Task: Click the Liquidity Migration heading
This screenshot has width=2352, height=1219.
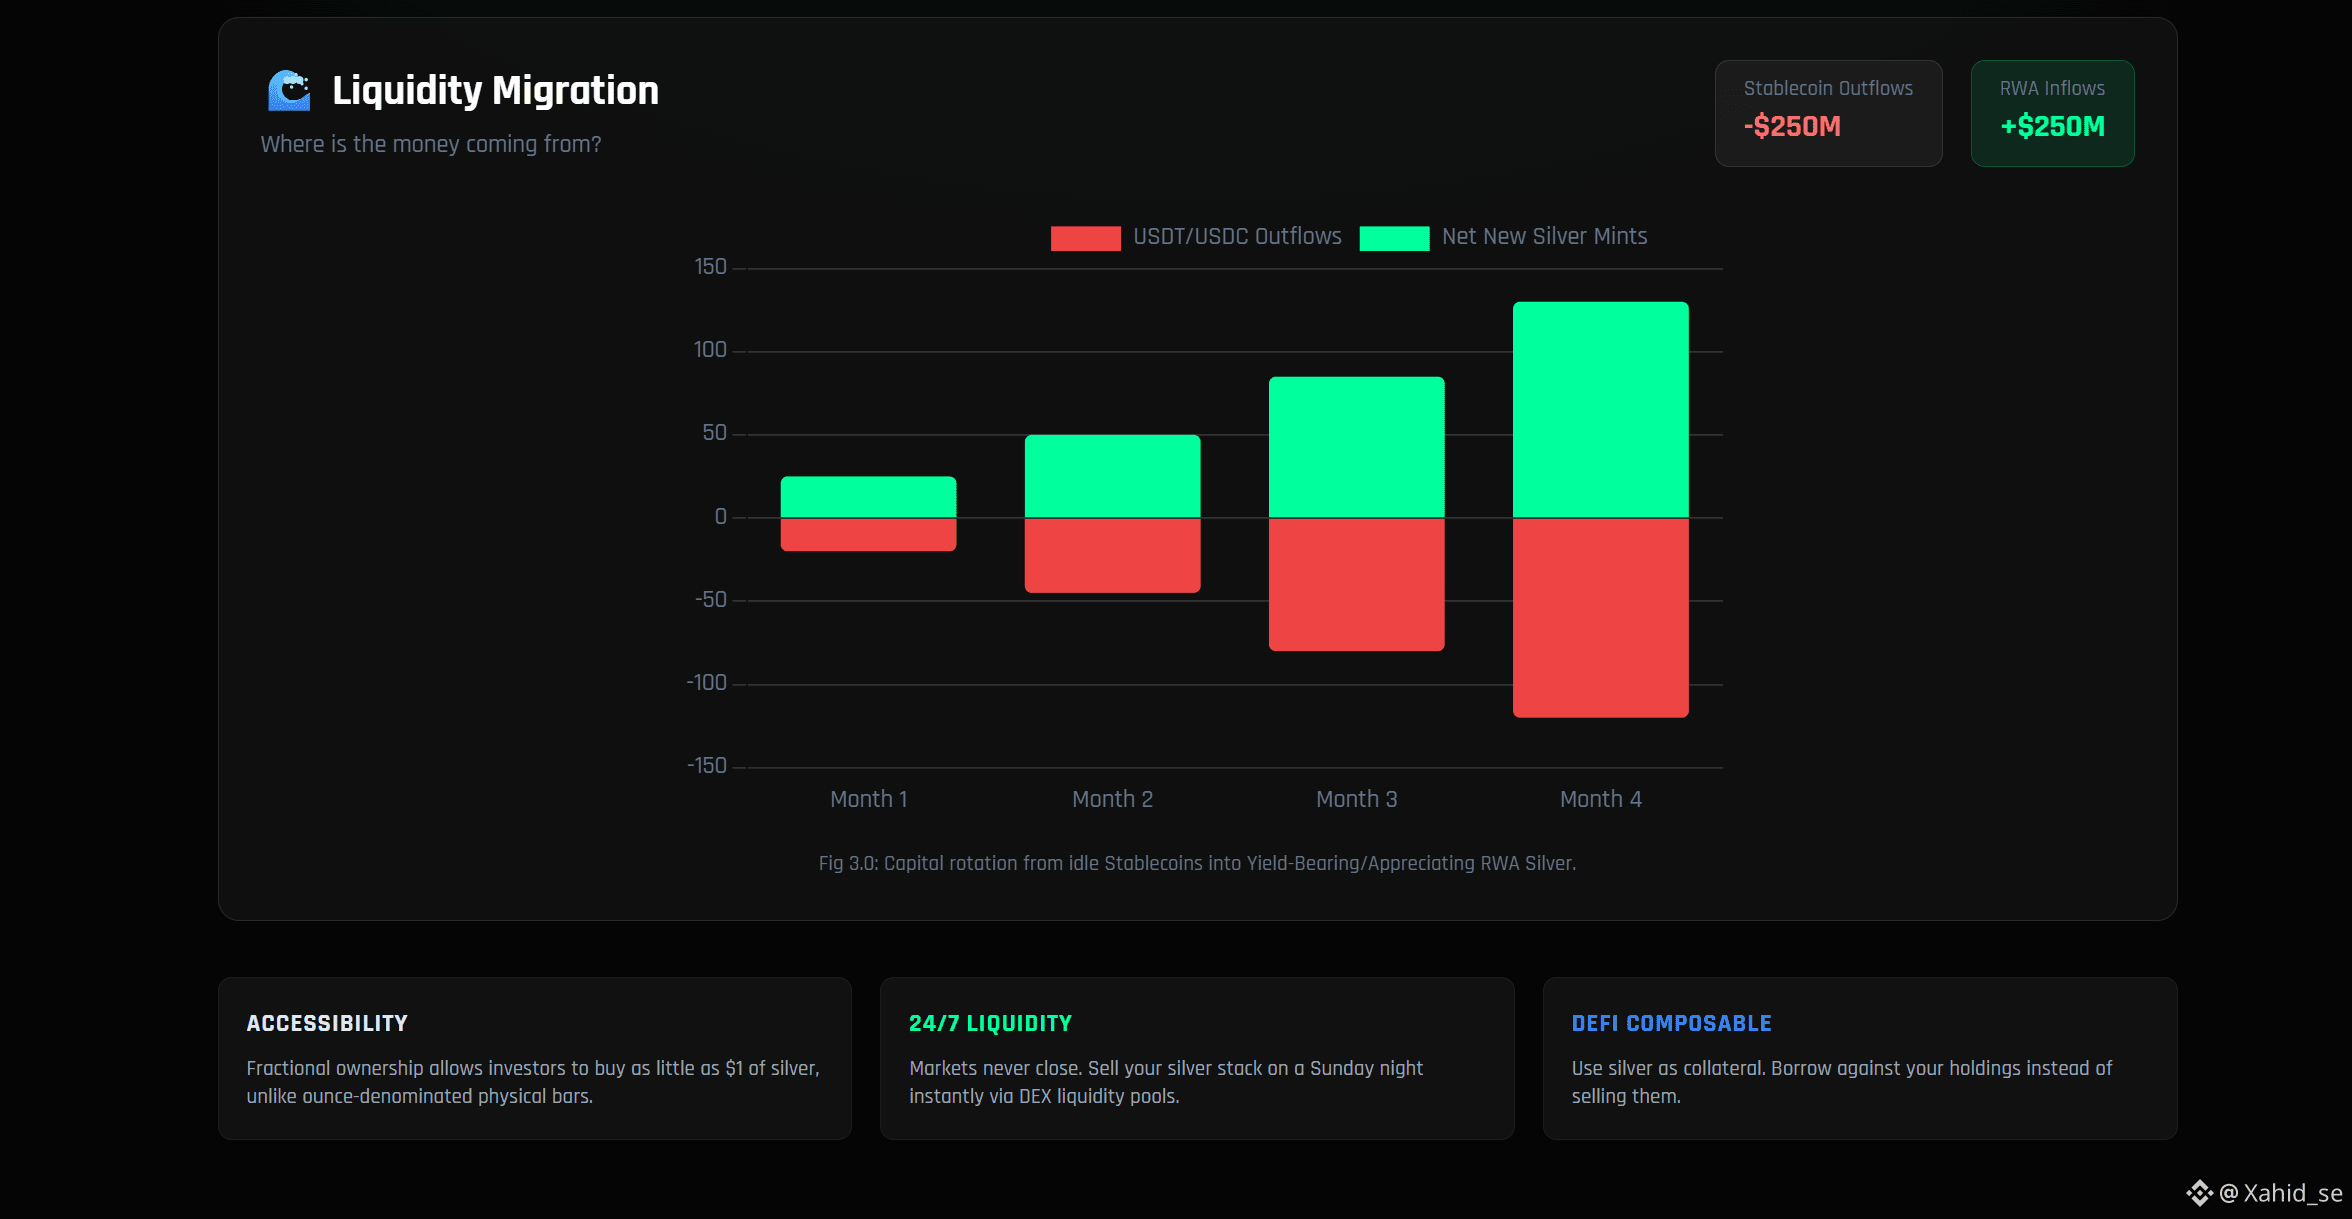Action: 495,91
